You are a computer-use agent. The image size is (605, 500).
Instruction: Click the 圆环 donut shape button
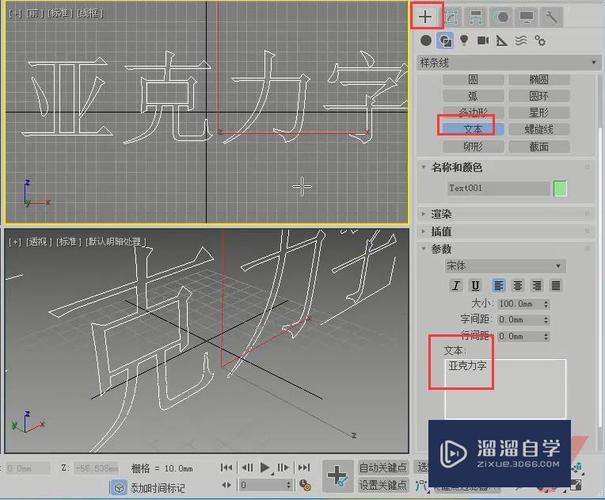(x=539, y=96)
